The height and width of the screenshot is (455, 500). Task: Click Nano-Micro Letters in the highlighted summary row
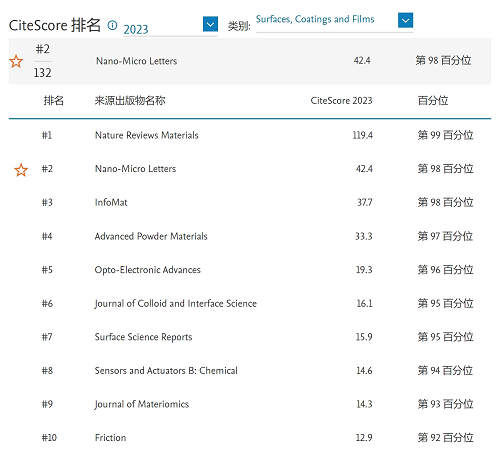136,61
